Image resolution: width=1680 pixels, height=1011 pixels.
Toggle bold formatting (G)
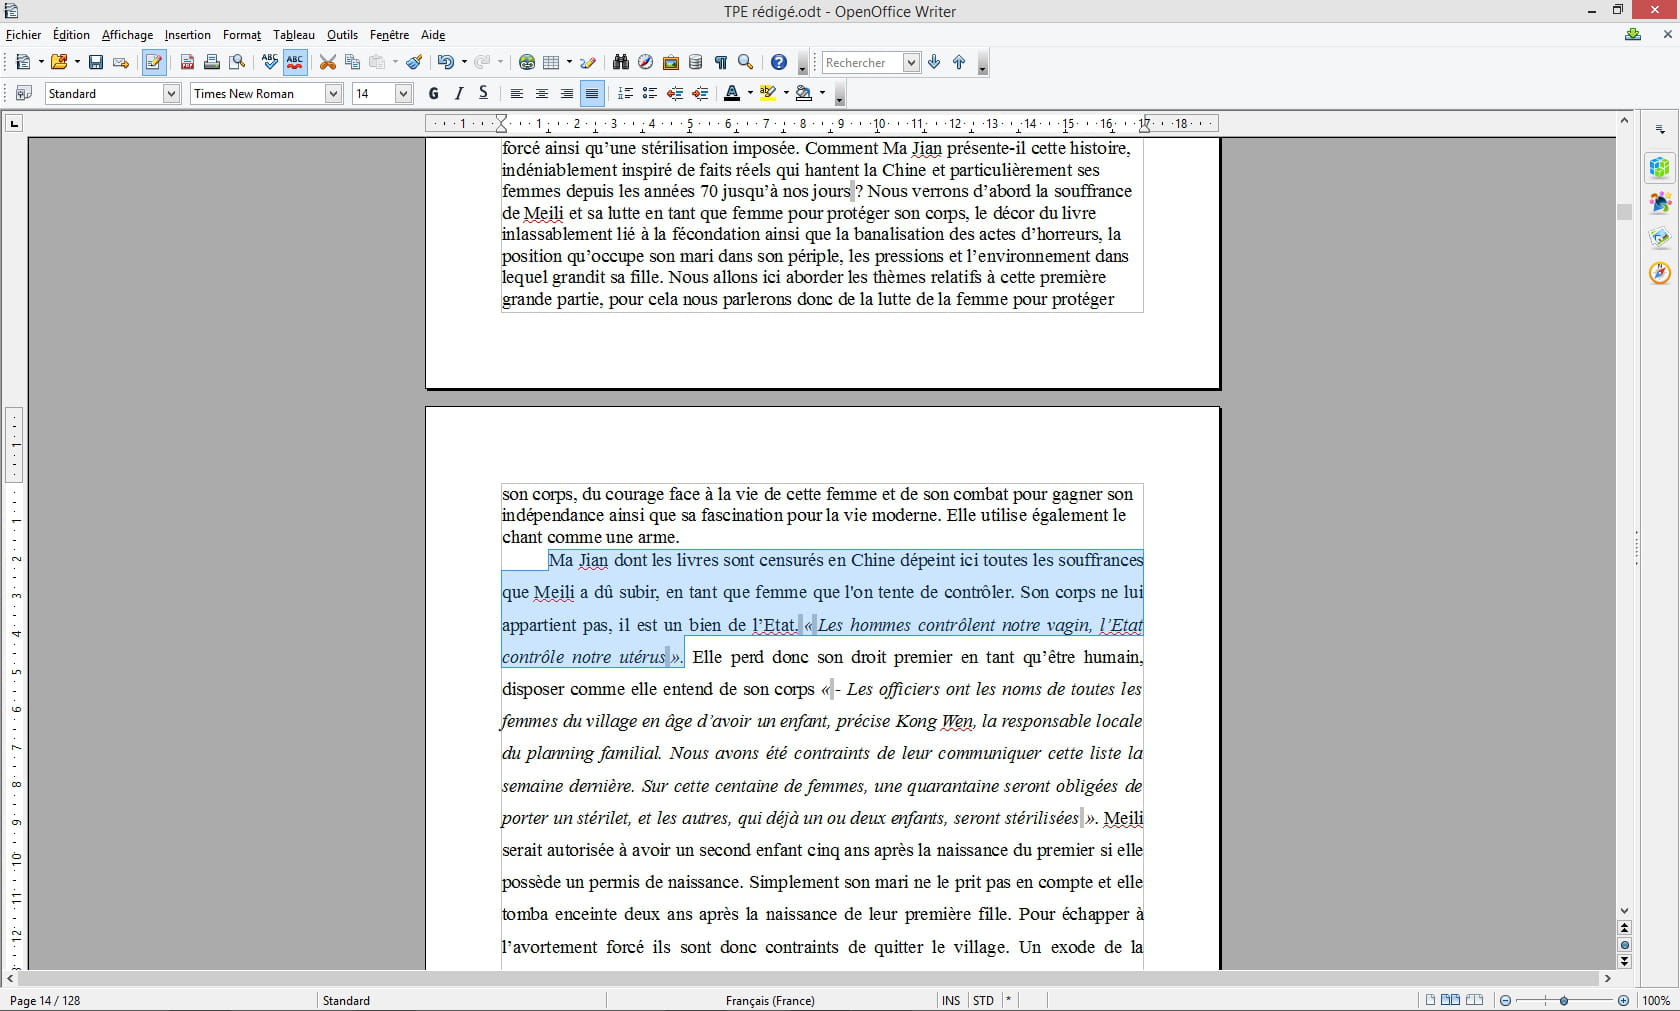(x=433, y=94)
